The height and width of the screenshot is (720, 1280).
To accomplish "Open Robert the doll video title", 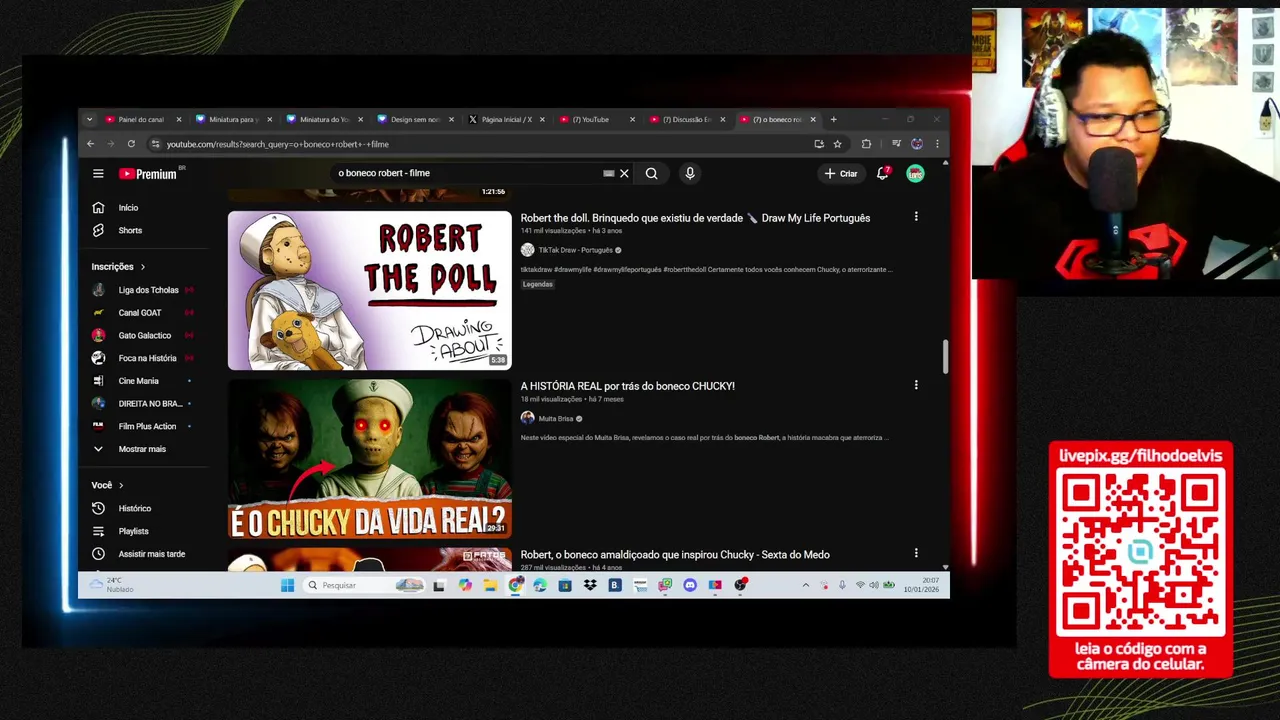I will pyautogui.click(x=695, y=218).
